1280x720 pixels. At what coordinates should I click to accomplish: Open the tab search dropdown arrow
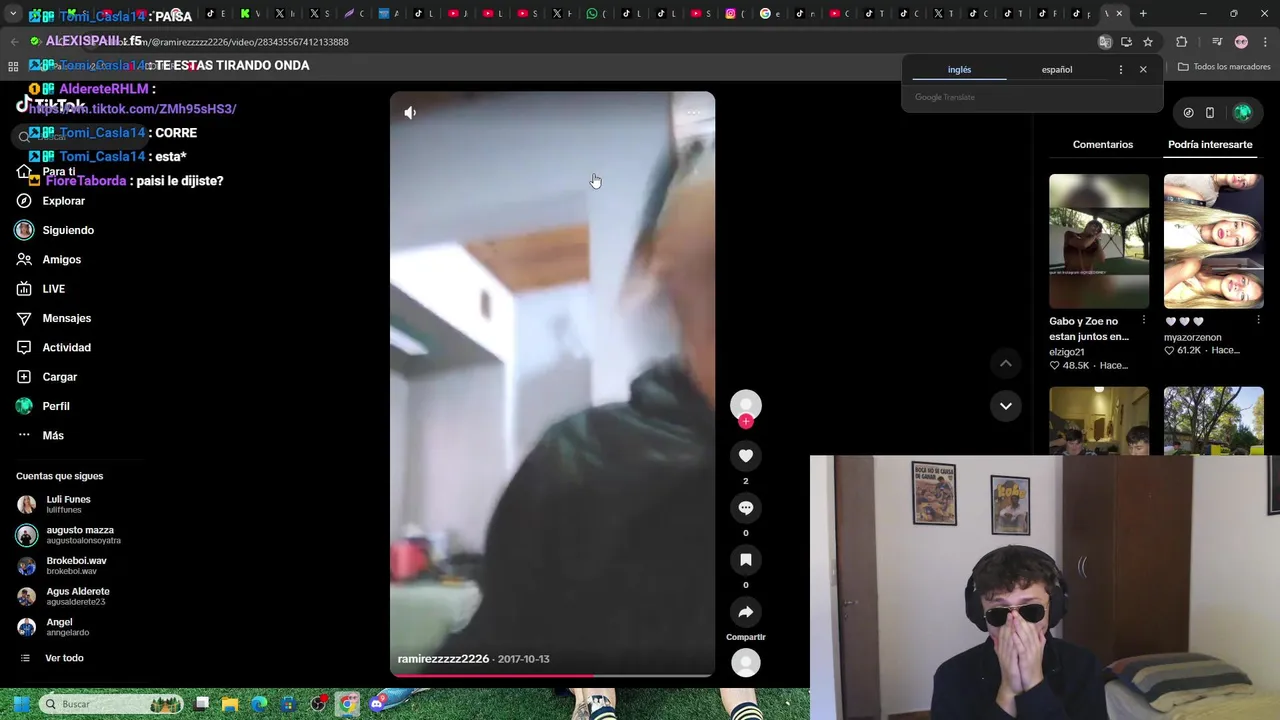[13, 14]
